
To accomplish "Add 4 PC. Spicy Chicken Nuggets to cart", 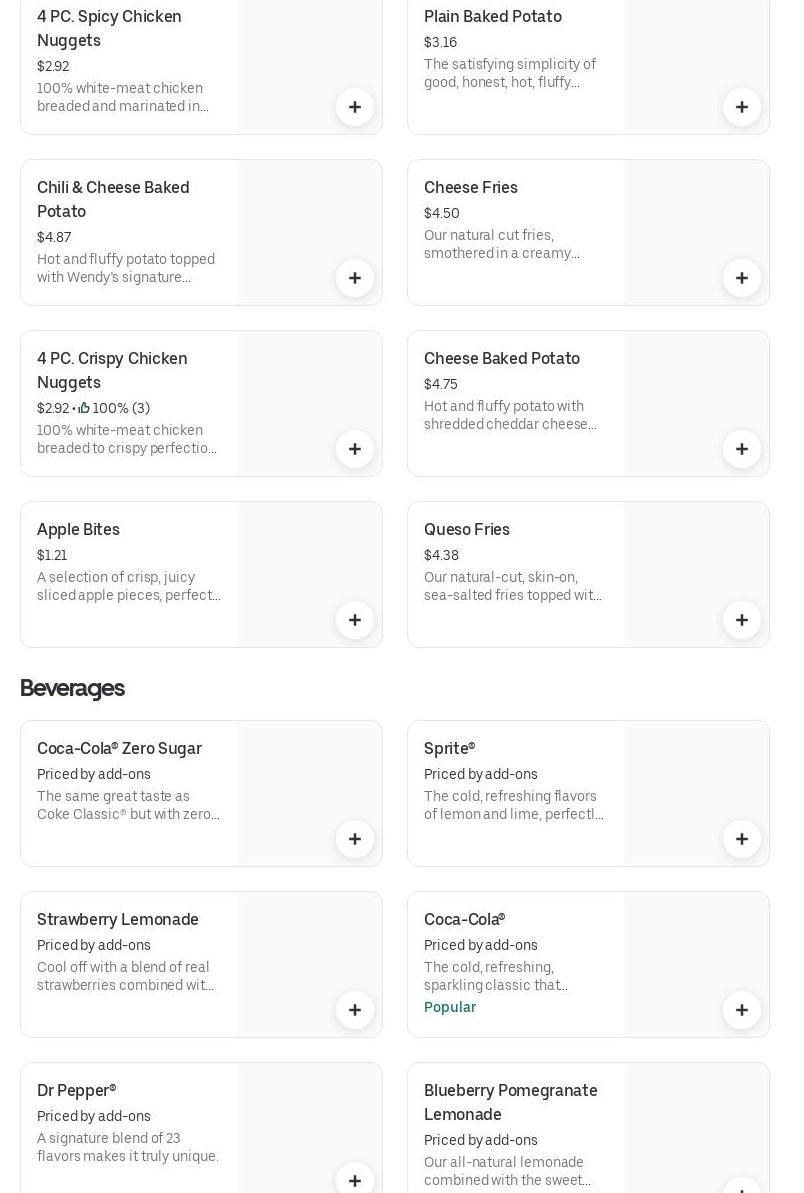I will (x=355, y=107).
